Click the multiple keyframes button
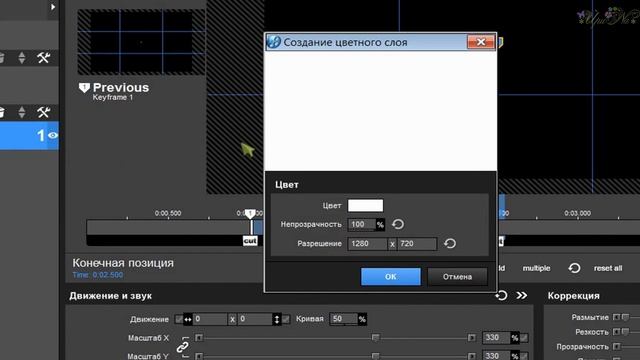The image size is (640, 360). (536, 268)
